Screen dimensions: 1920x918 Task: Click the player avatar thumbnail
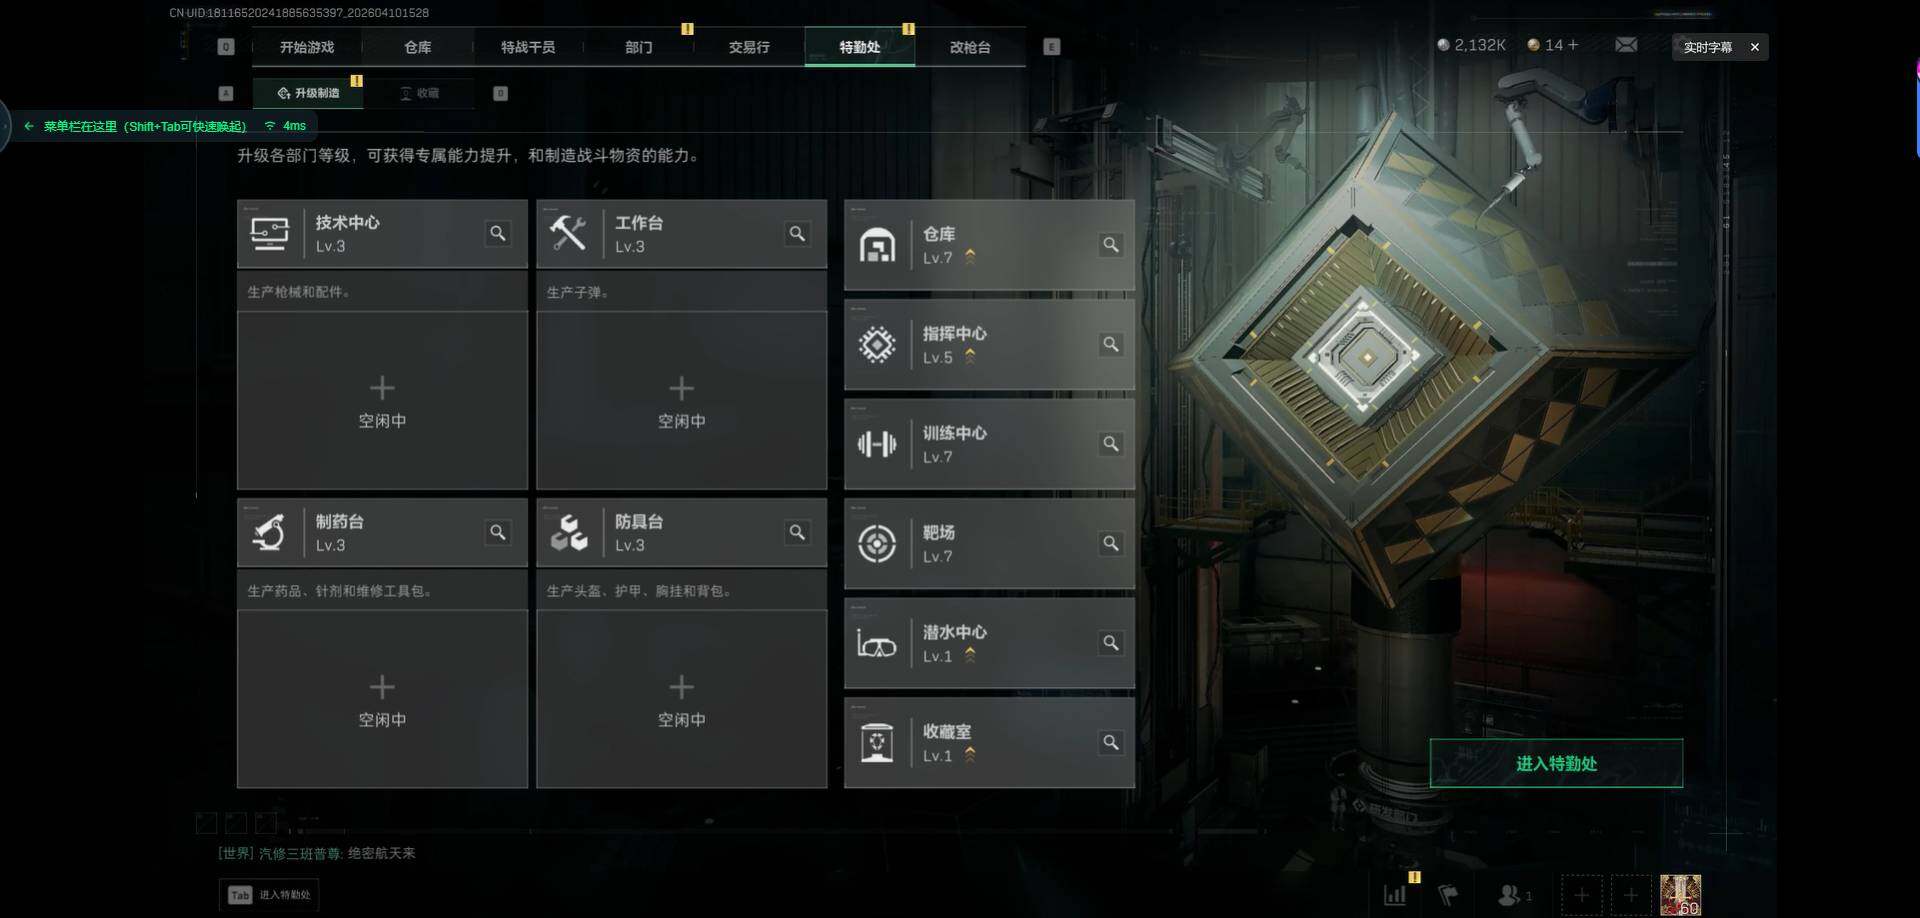[x=1680, y=895]
